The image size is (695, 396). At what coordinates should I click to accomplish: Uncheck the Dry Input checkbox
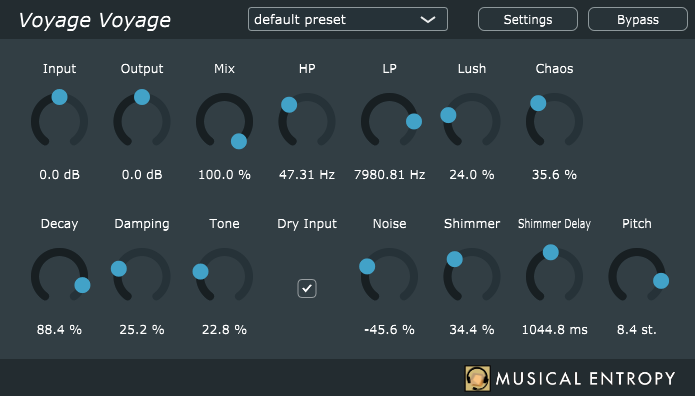tap(307, 288)
